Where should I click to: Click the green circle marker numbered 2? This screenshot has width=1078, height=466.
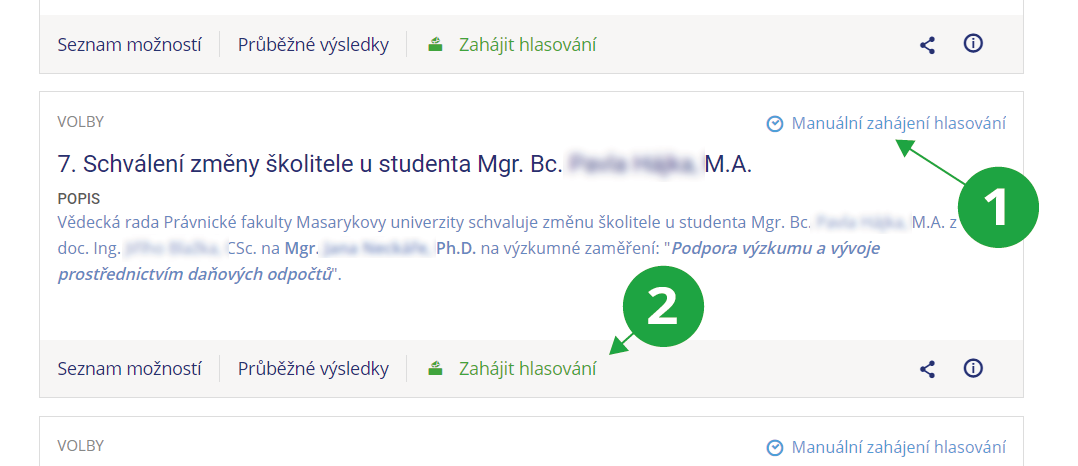point(664,307)
